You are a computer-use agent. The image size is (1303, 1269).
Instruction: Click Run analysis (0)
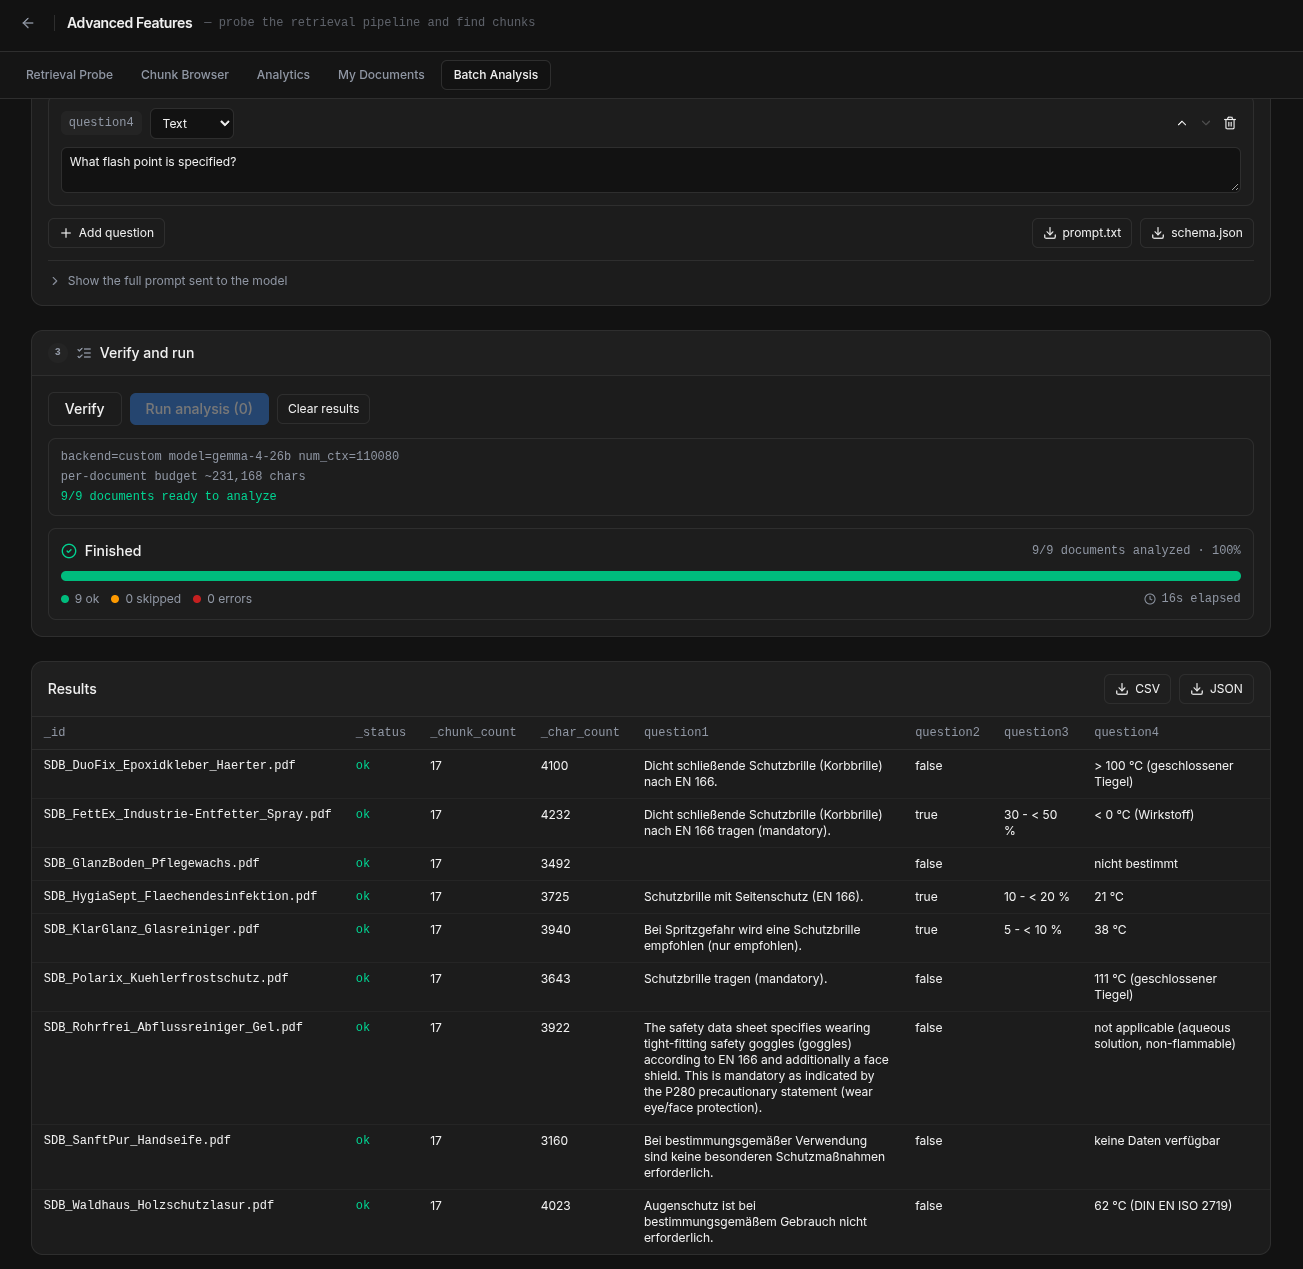click(199, 409)
